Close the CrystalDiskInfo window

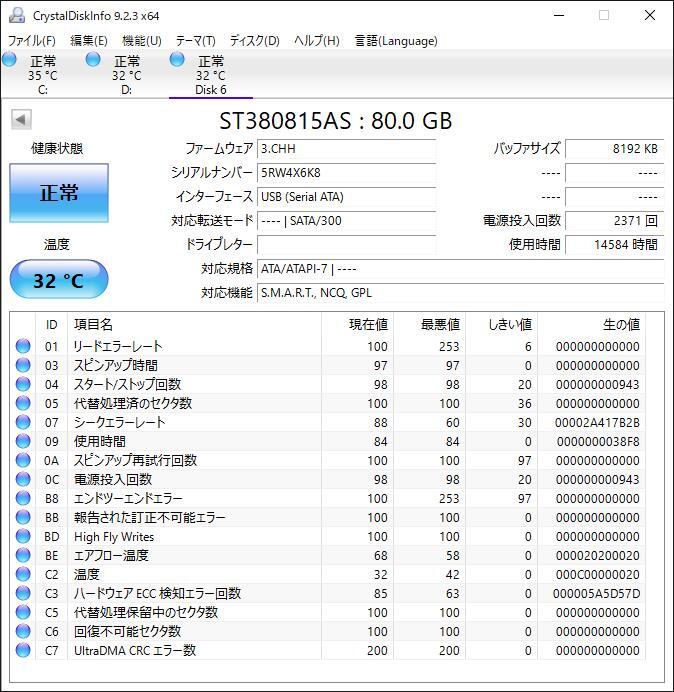[x=650, y=15]
